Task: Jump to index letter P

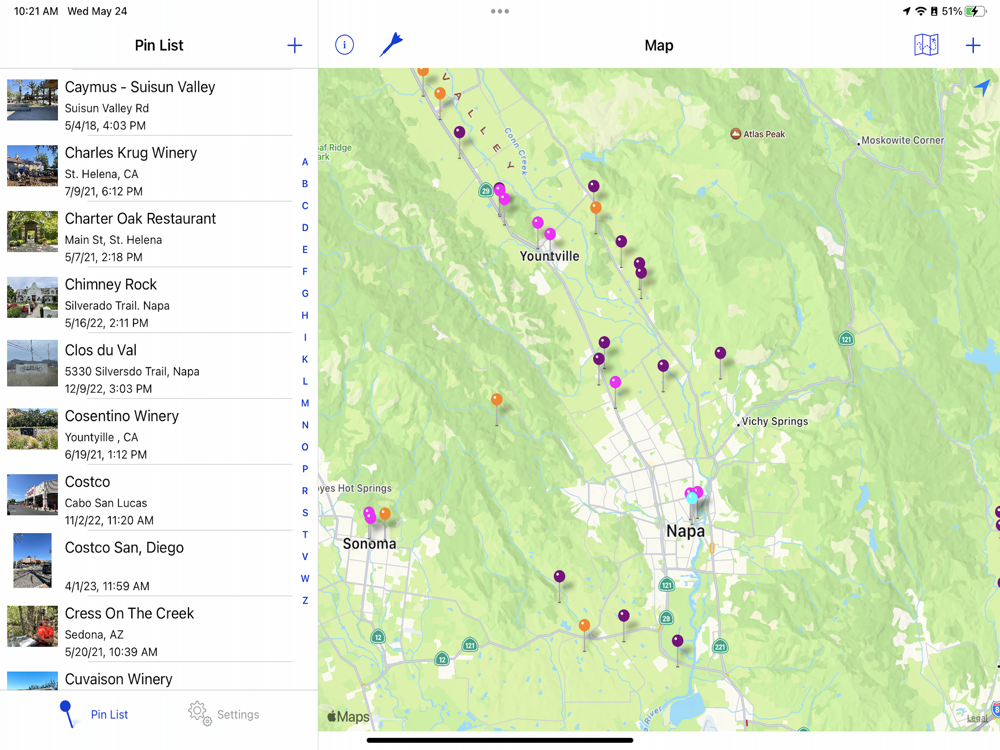Action: pos(305,469)
